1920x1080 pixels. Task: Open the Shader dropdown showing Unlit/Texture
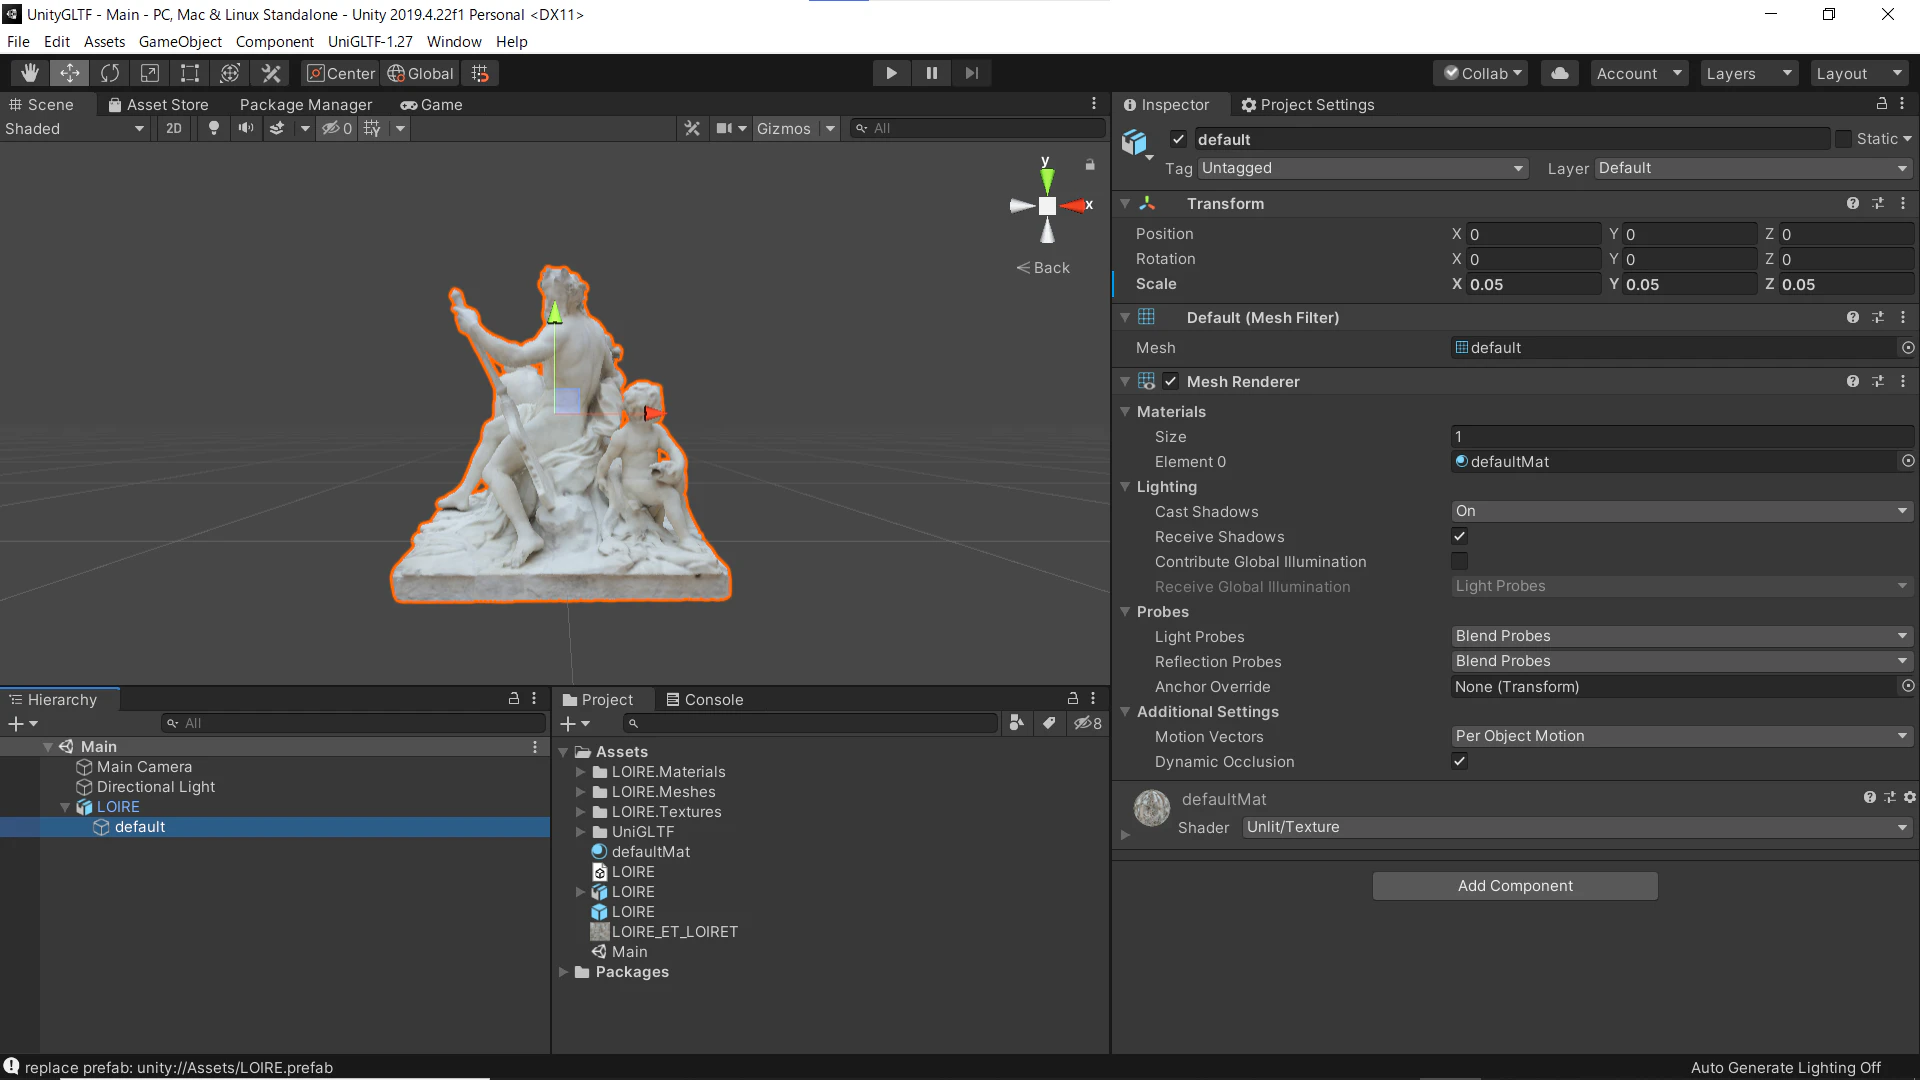[x=1578, y=827]
